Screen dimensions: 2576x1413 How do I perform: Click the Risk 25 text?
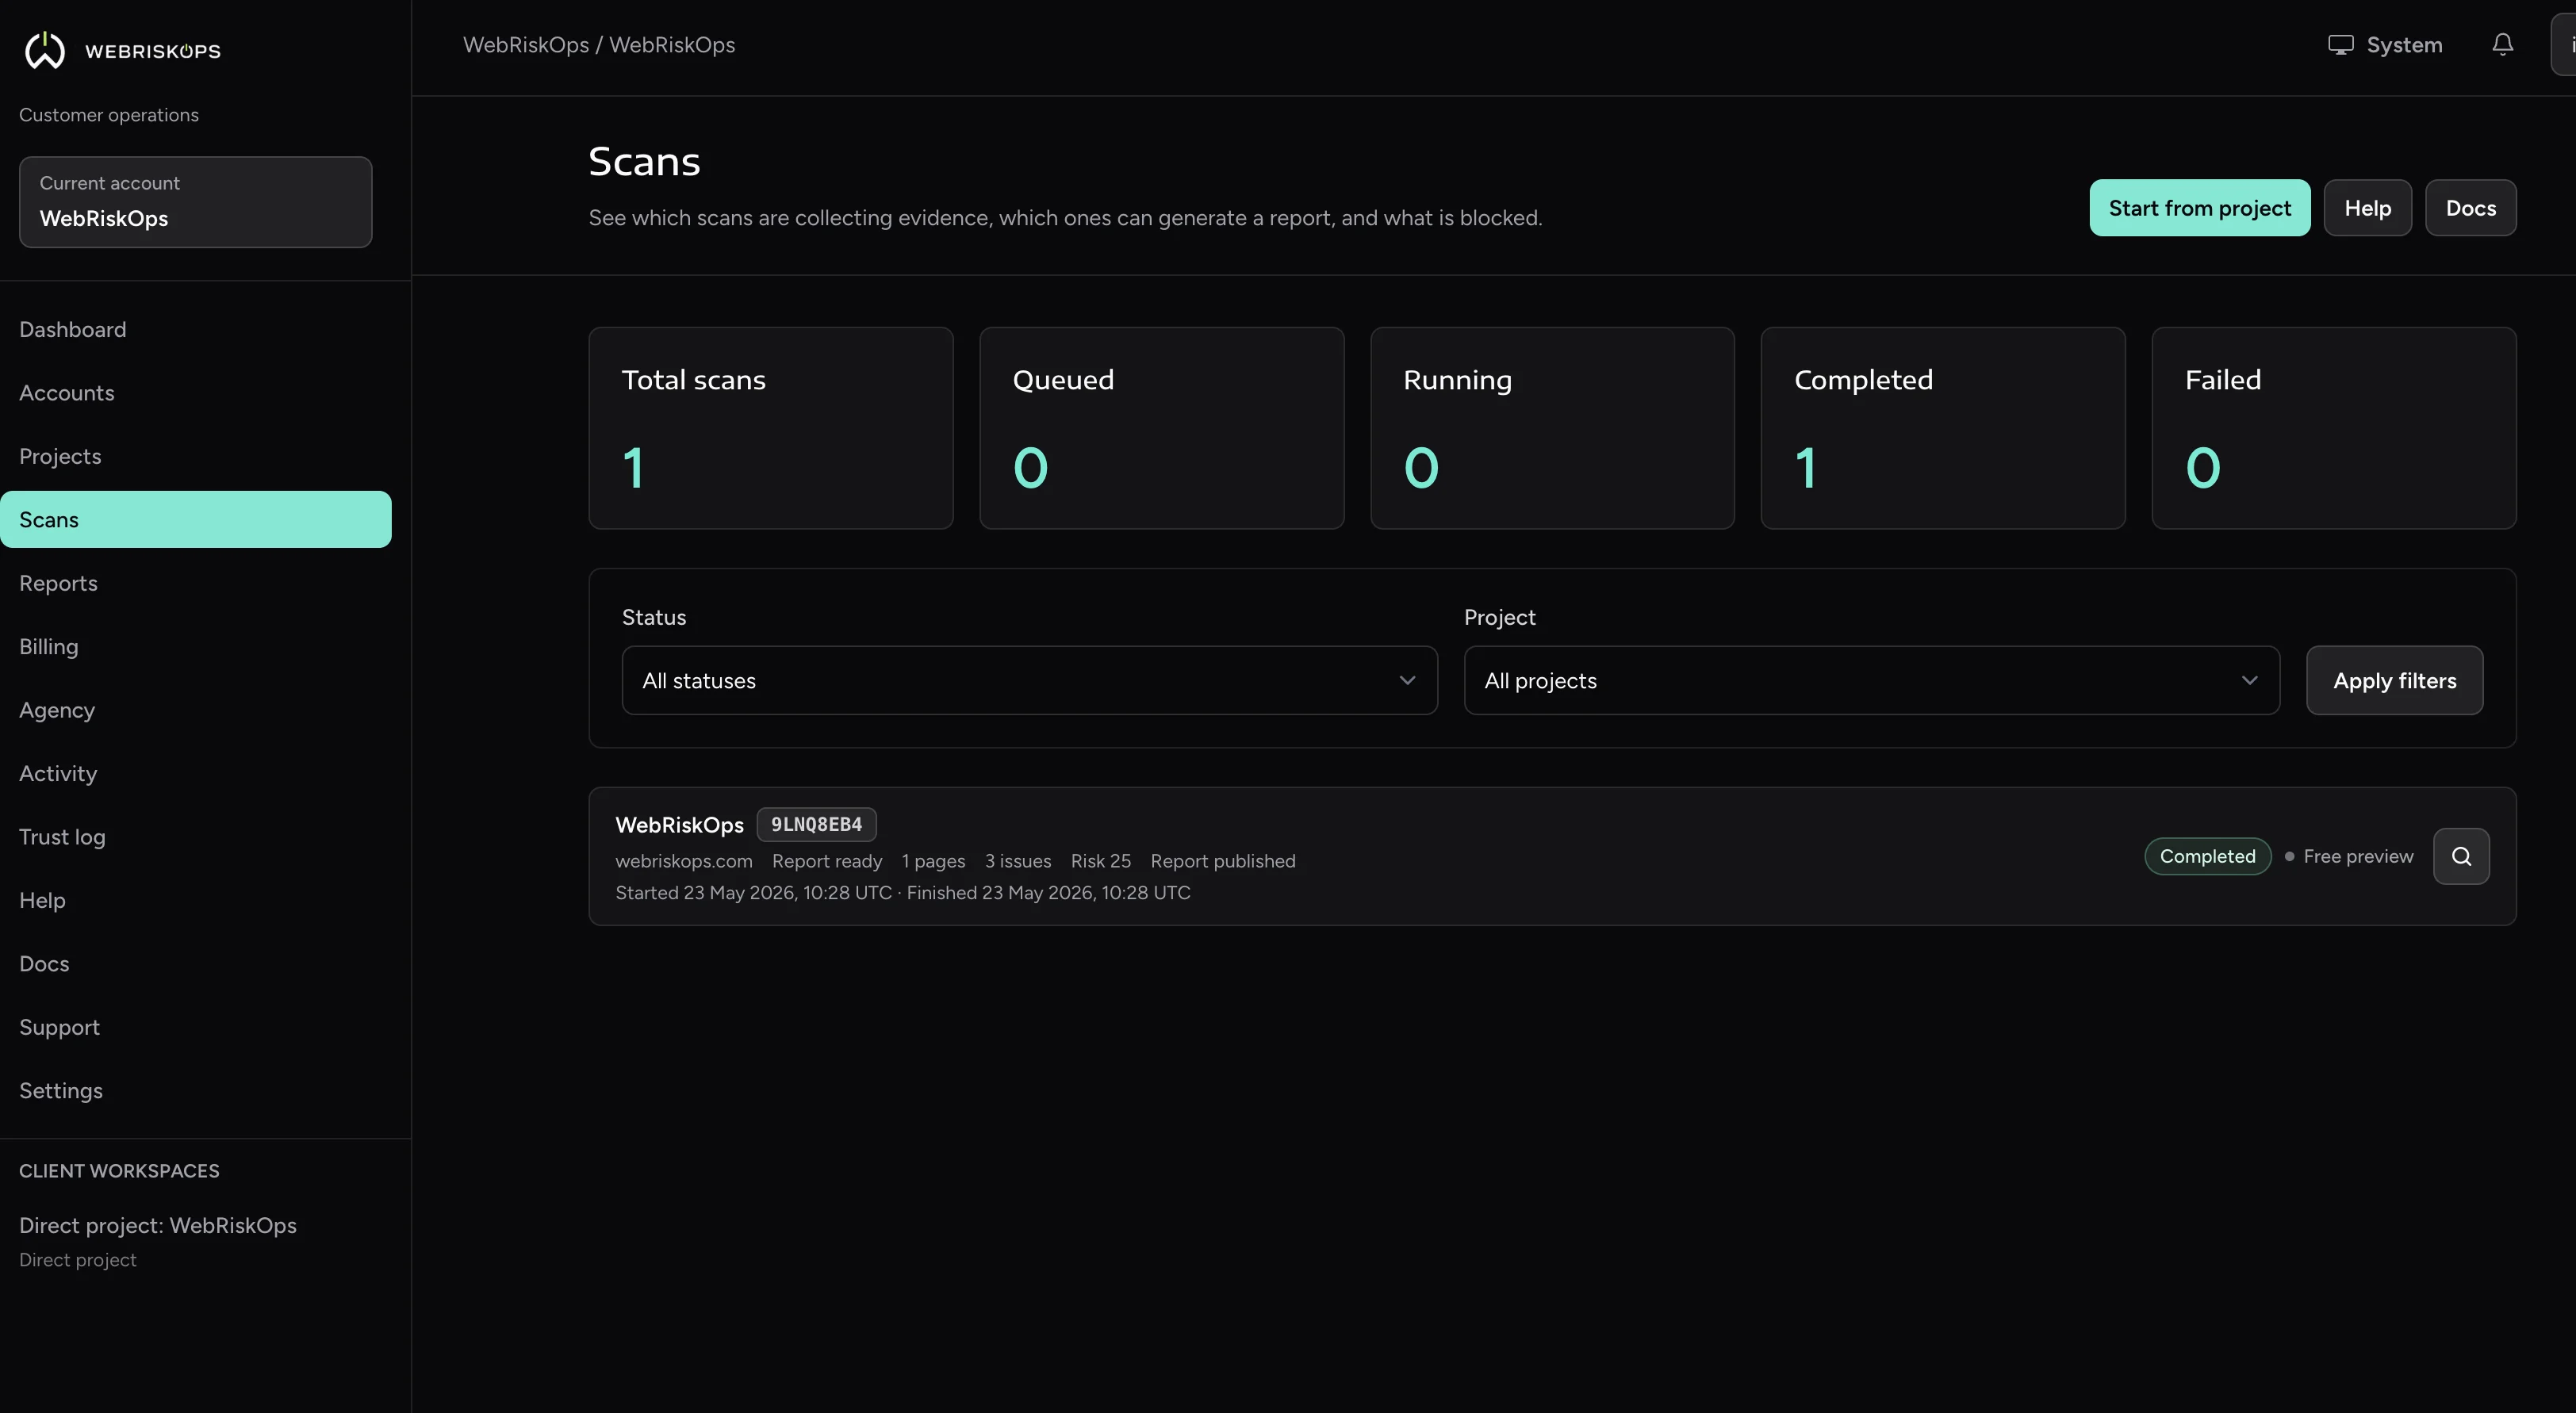[x=1101, y=861]
